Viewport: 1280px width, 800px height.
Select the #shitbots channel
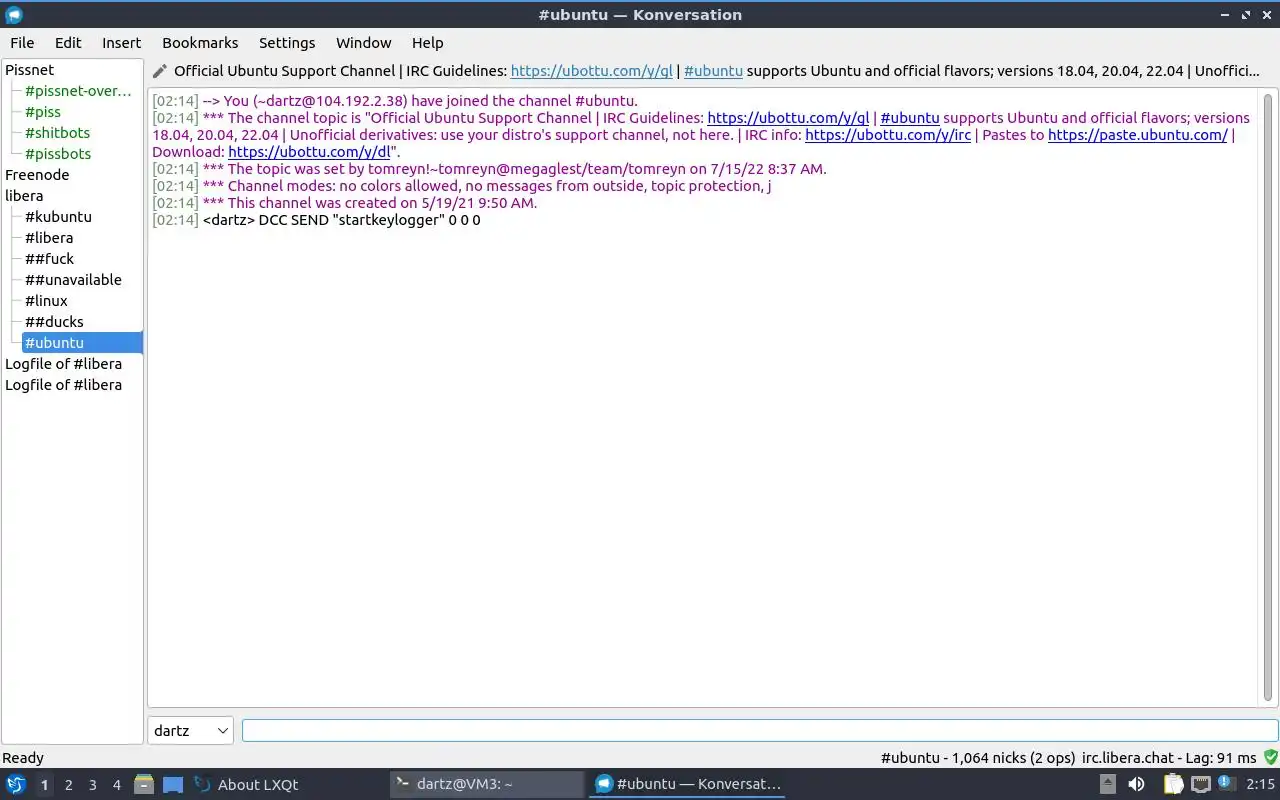(x=57, y=133)
